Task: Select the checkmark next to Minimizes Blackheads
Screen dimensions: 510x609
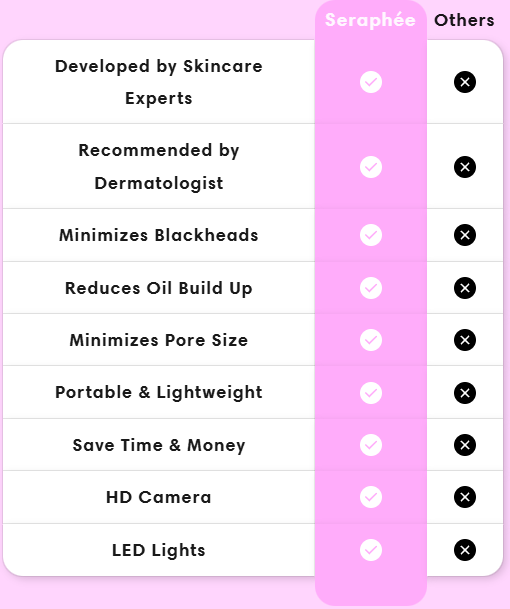Action: tap(371, 235)
